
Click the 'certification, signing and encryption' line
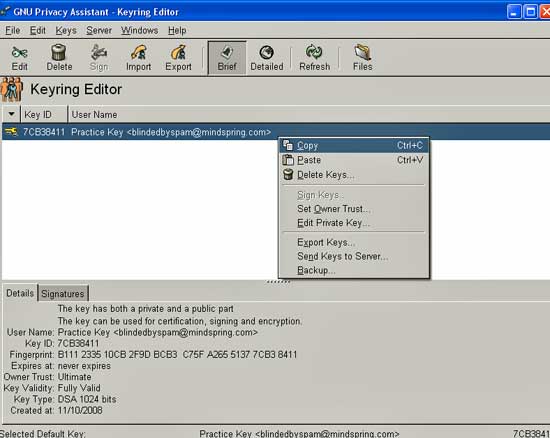[x=180, y=321]
